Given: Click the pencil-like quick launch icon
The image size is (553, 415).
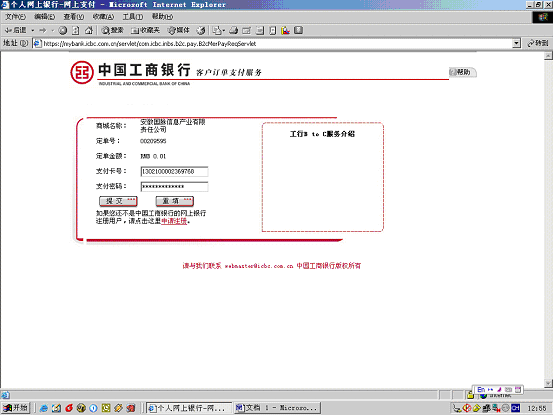Looking at the screenshot, I should tap(118, 408).
